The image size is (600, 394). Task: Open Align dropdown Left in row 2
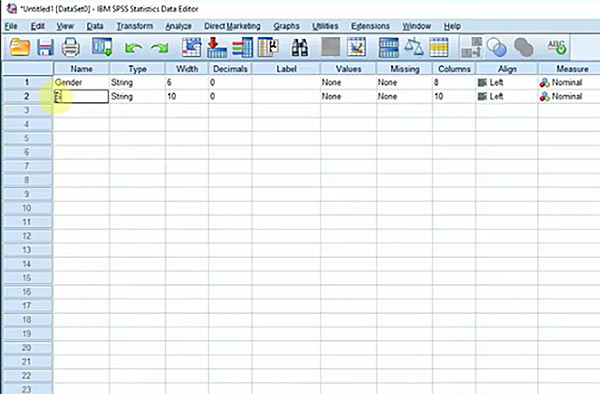click(x=507, y=96)
